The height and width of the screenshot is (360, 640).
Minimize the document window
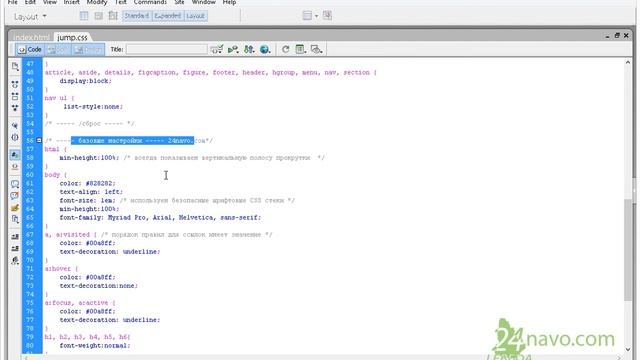point(607,36)
